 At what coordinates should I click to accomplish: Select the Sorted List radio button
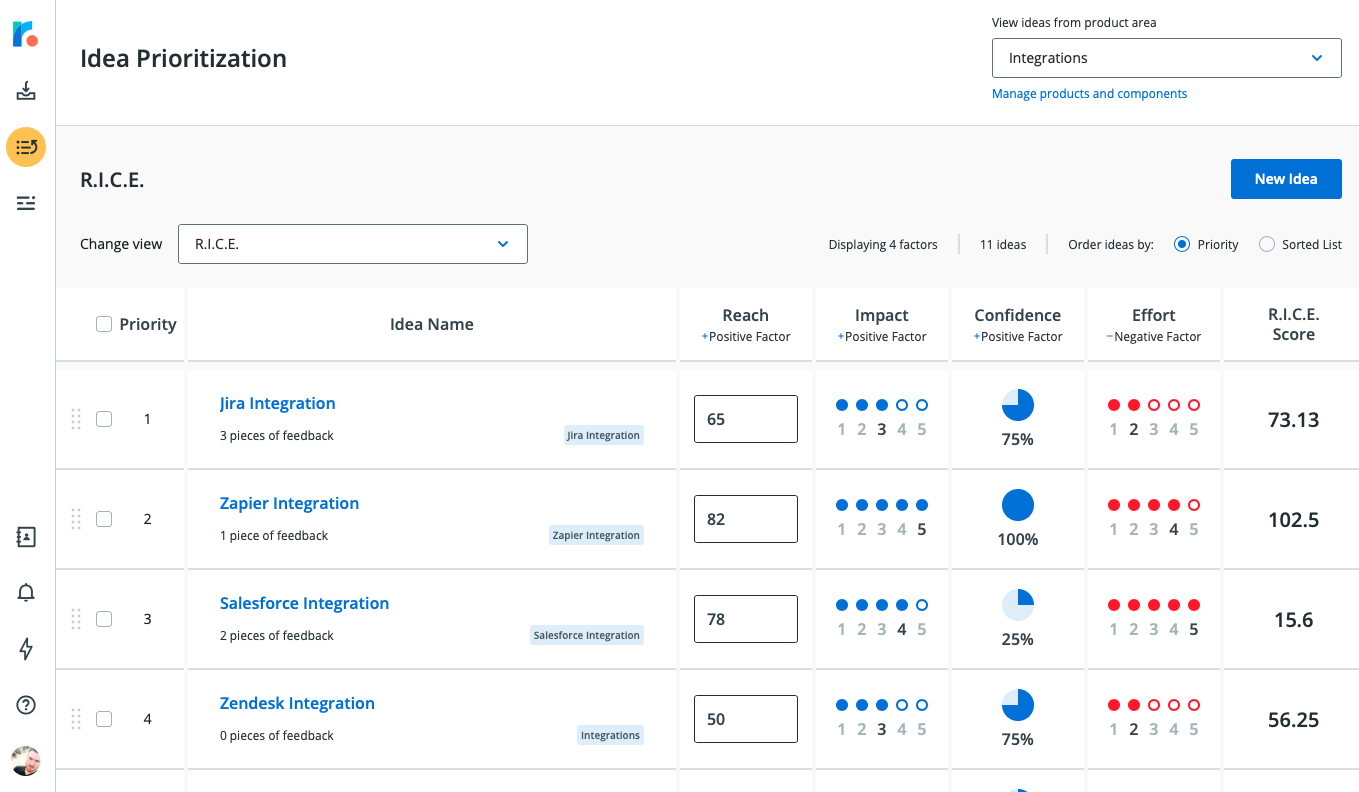[x=1267, y=244]
